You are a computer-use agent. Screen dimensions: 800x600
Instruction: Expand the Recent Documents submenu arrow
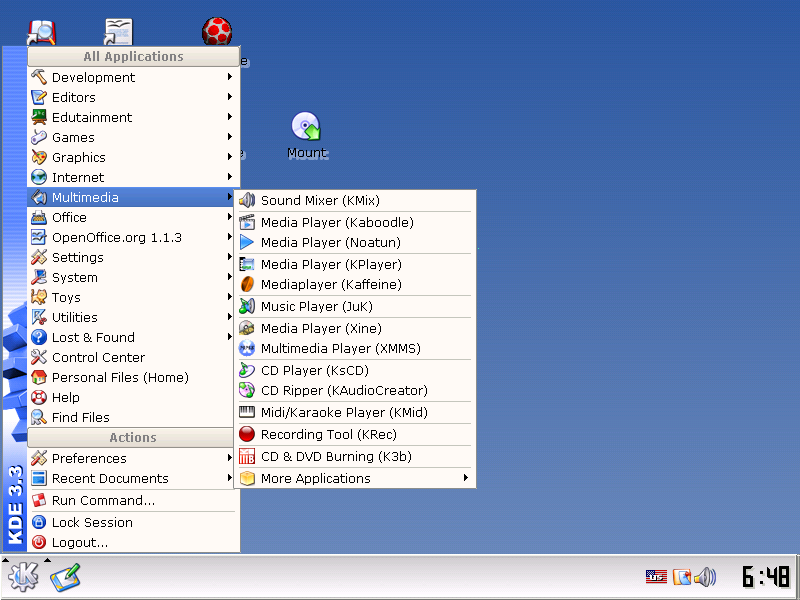coord(230,478)
